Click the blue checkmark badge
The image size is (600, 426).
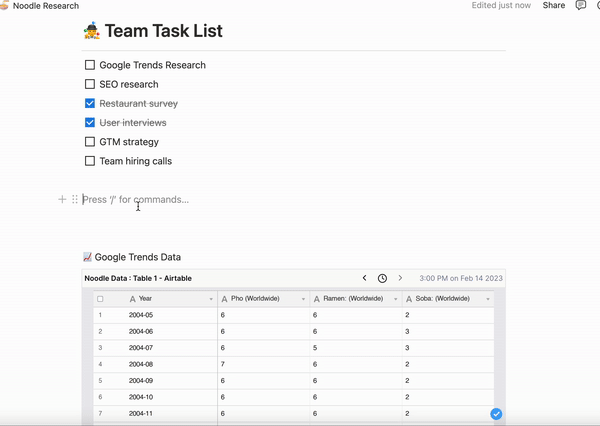[x=496, y=414]
